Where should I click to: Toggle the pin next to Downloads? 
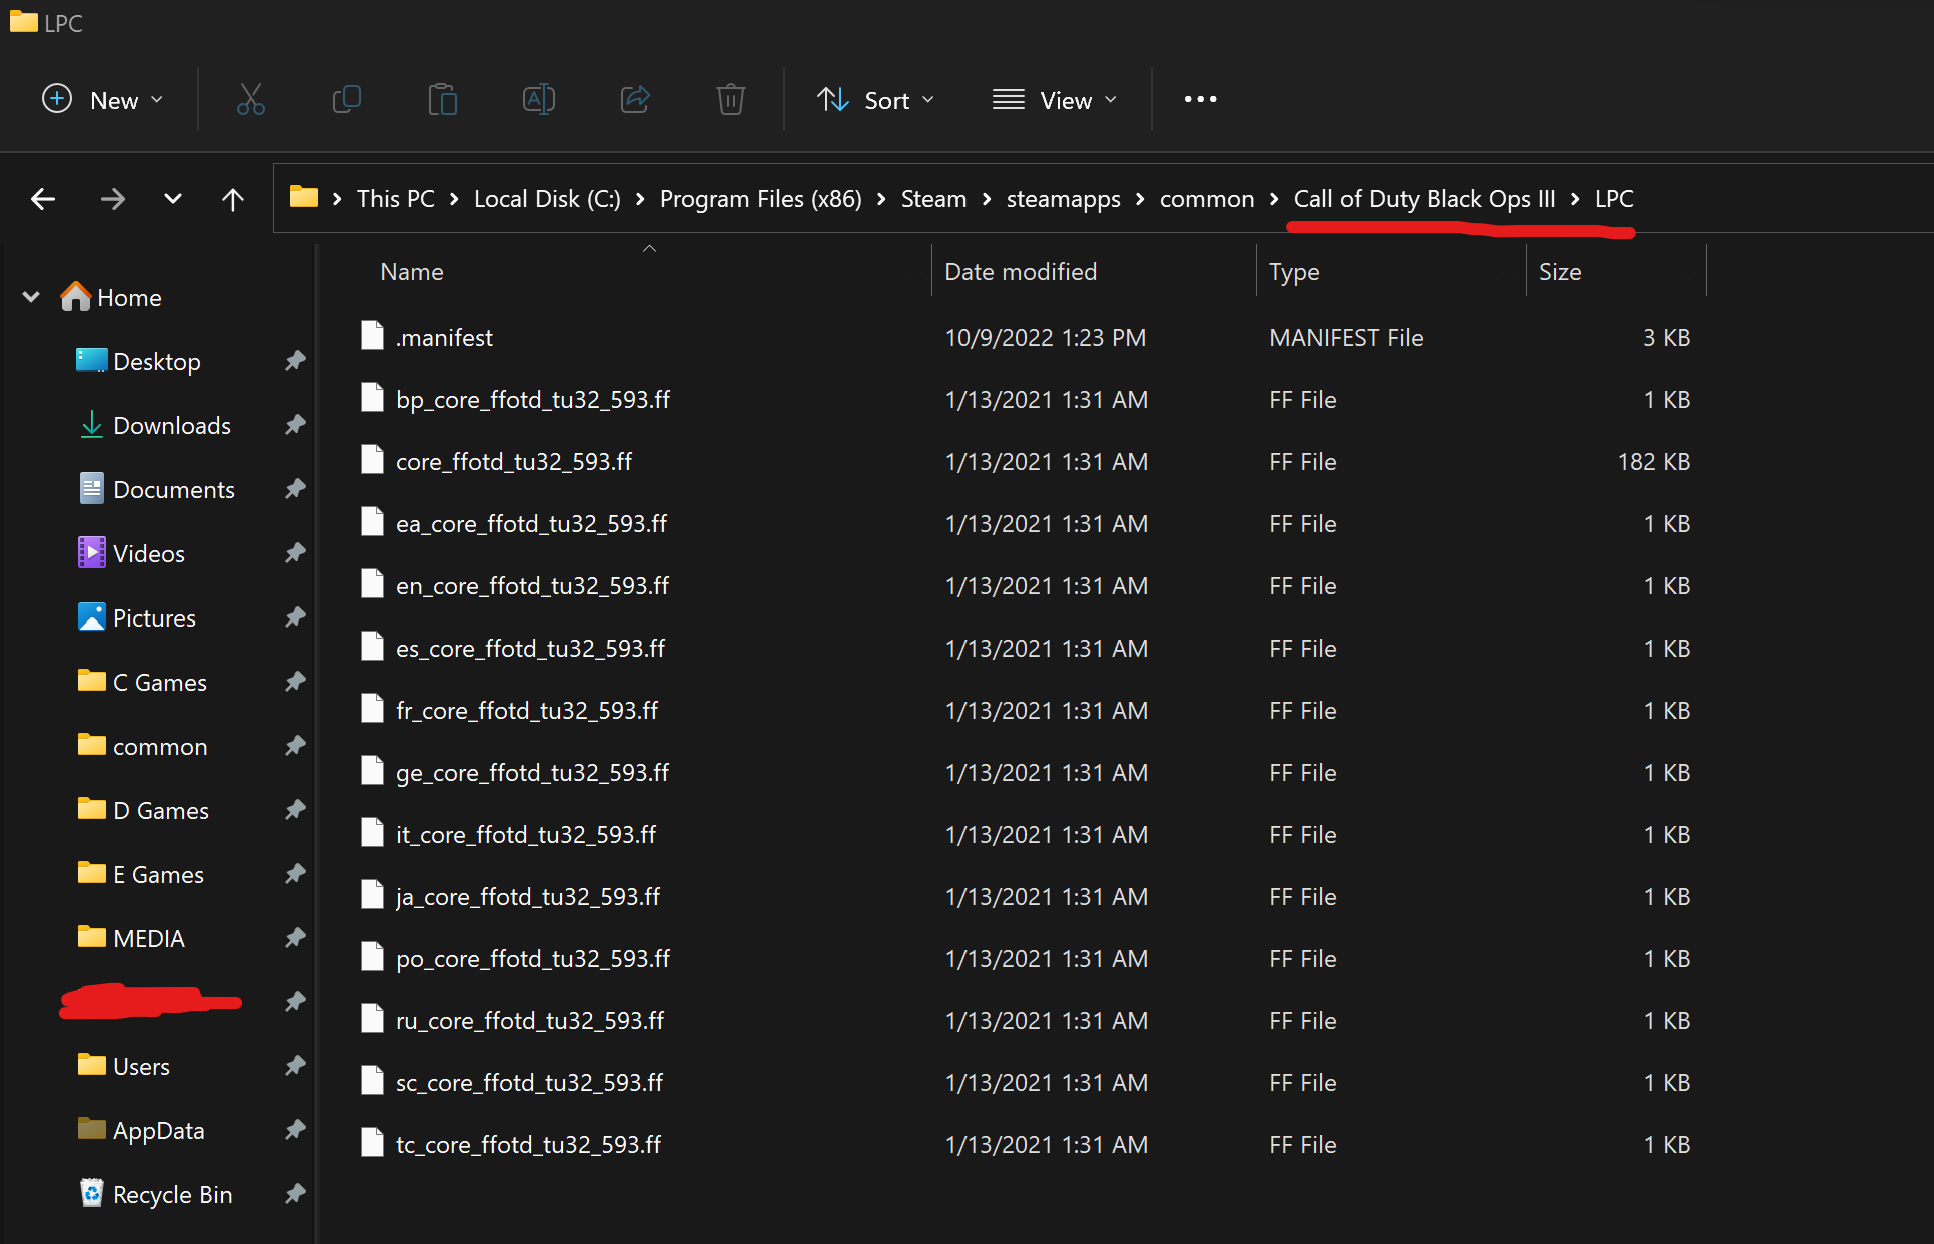(295, 425)
